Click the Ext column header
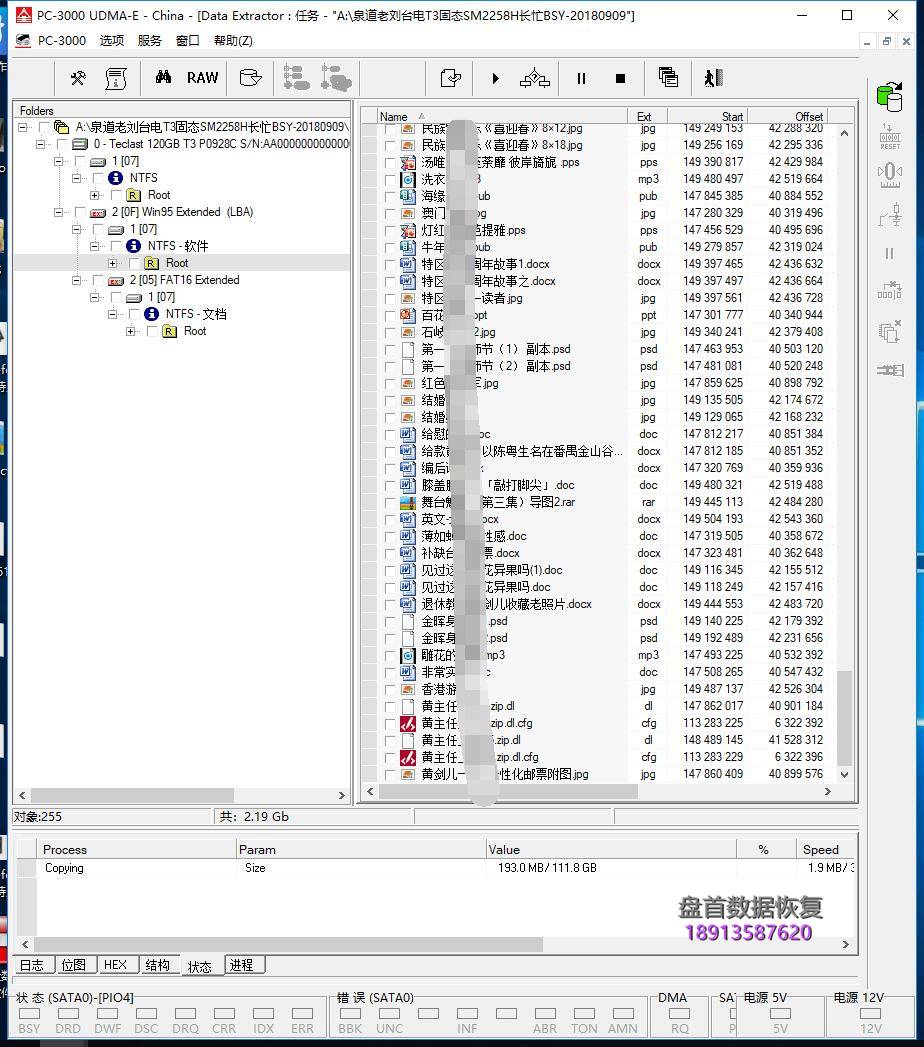The height and width of the screenshot is (1047, 924). (x=644, y=117)
